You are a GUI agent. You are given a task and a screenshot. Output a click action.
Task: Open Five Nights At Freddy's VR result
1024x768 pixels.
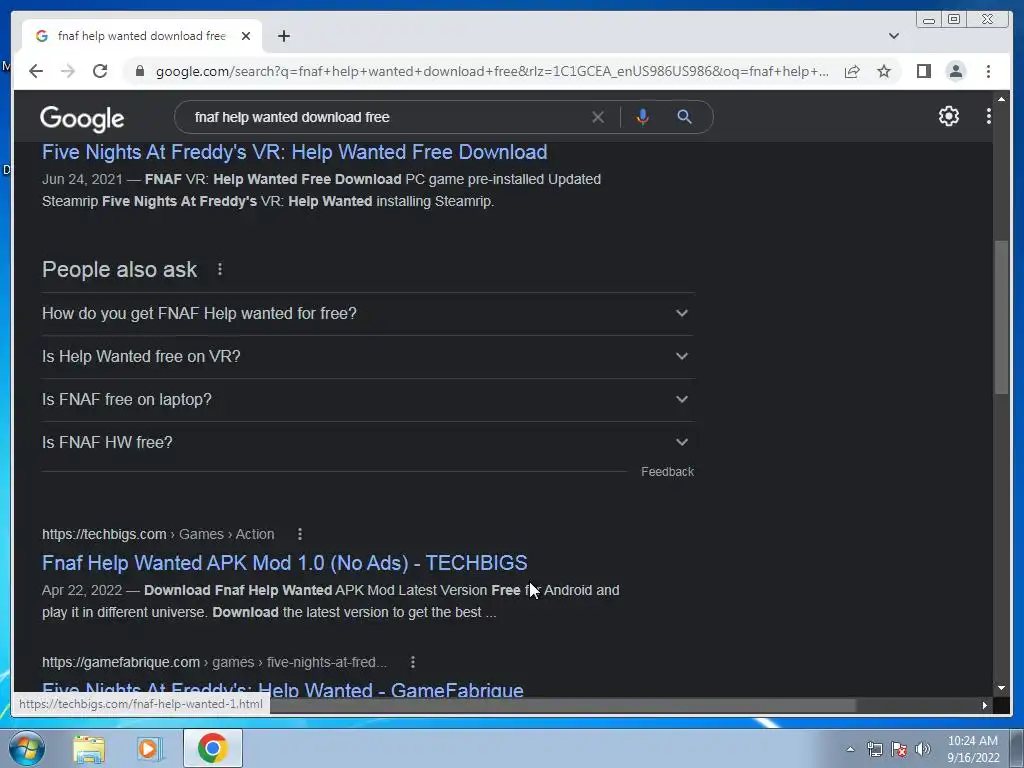(295, 152)
